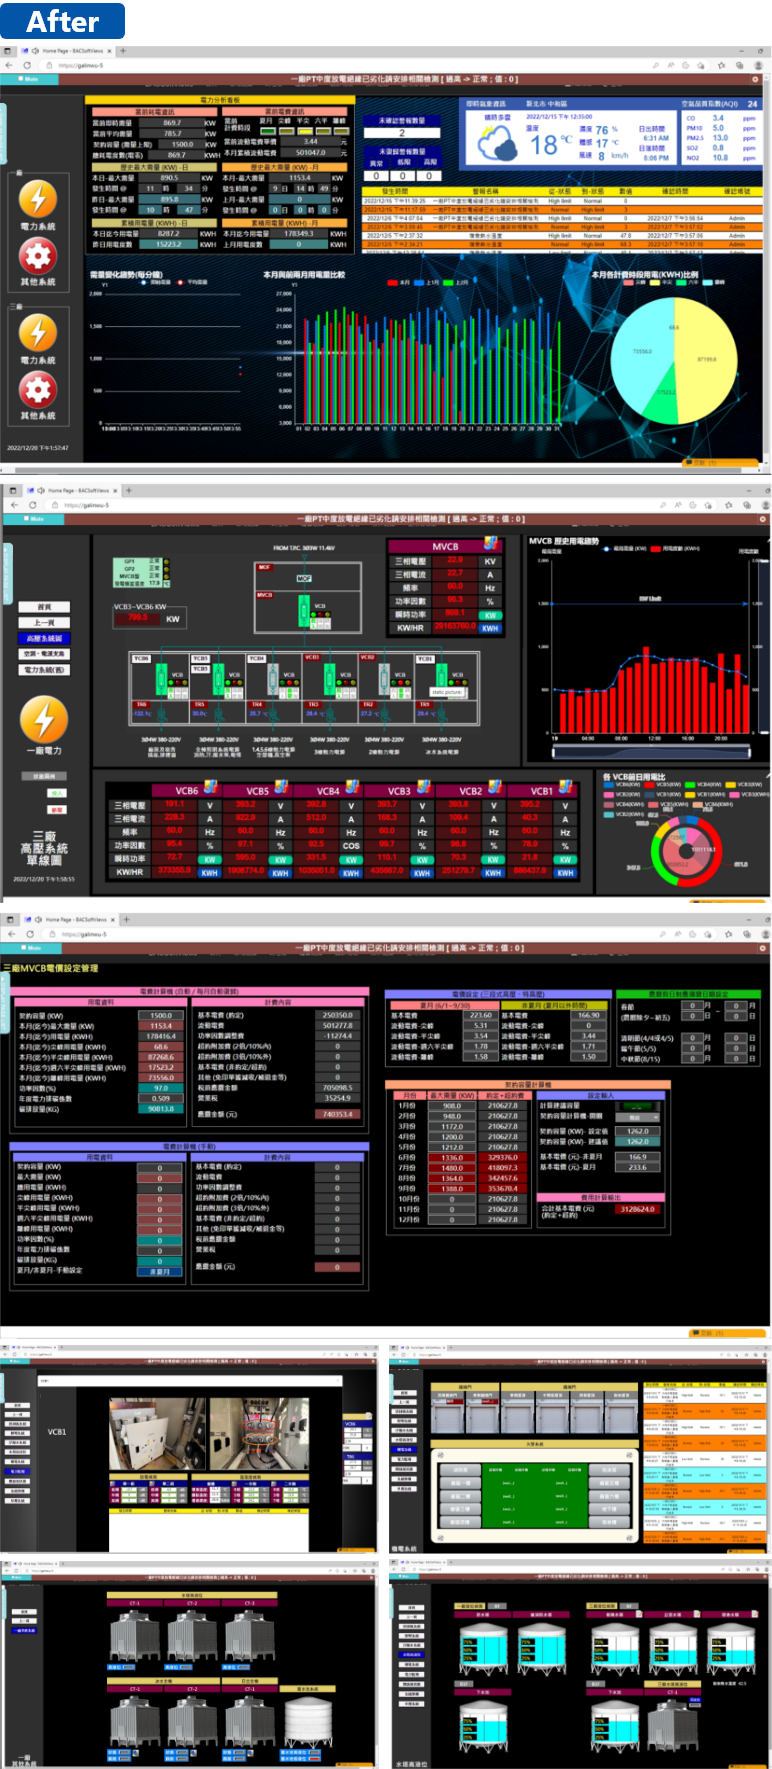772x1769 pixels.
Task: Open 其他系統 gear icon in the upper dashboard group
Action: point(37,256)
